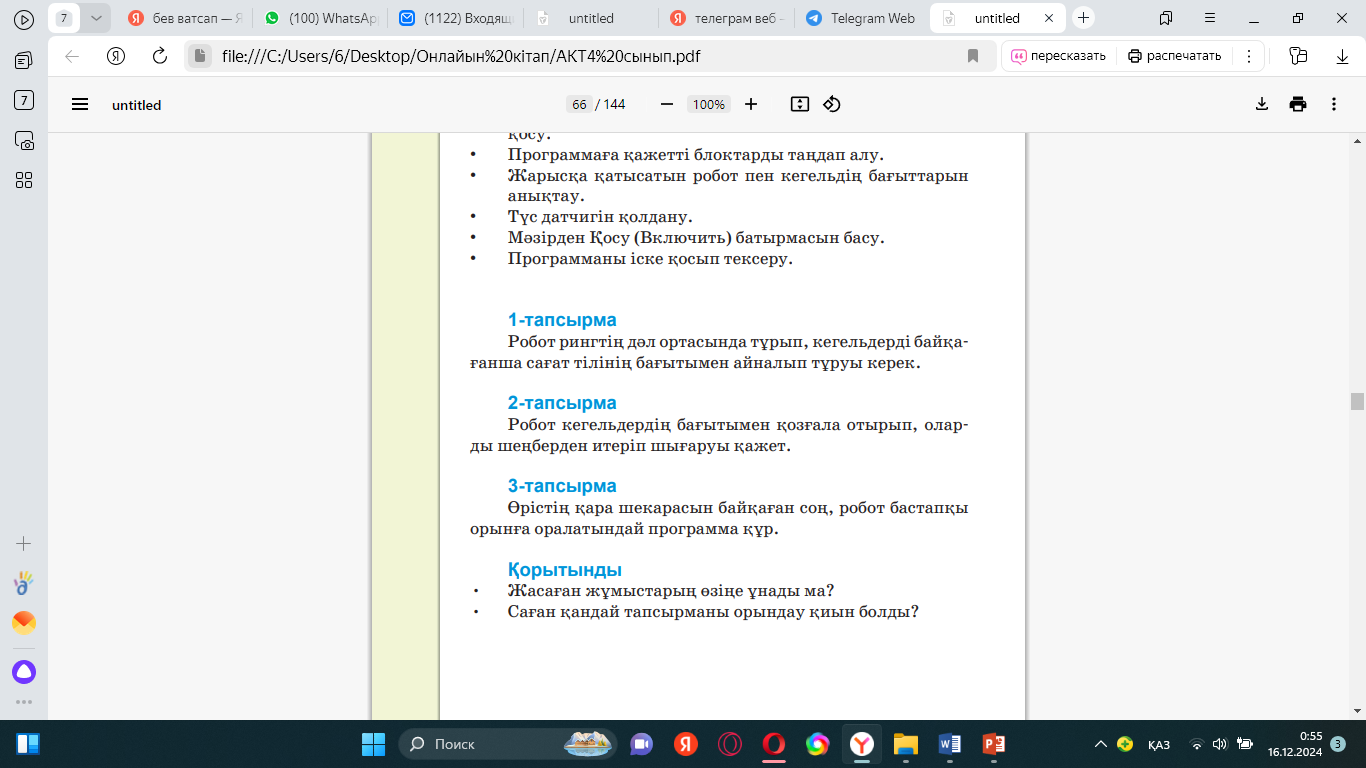
Task: Download the PDF file from viewer toolbar
Action: (x=1262, y=104)
